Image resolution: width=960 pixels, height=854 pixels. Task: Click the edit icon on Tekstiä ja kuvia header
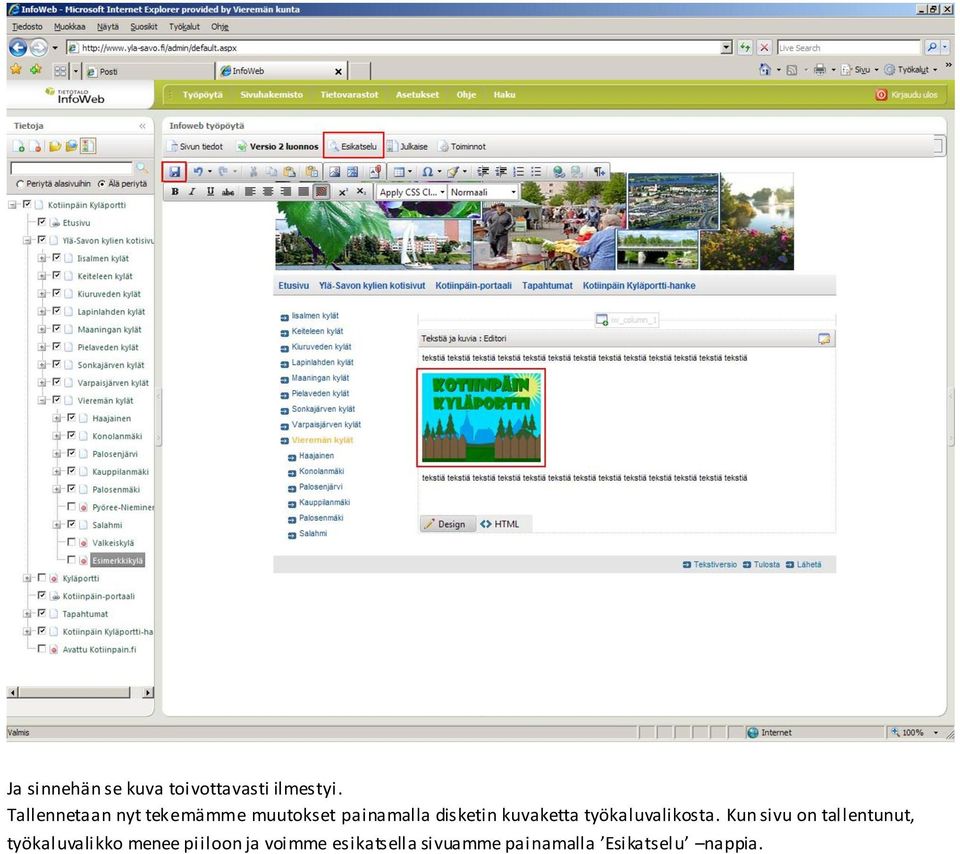(x=824, y=339)
